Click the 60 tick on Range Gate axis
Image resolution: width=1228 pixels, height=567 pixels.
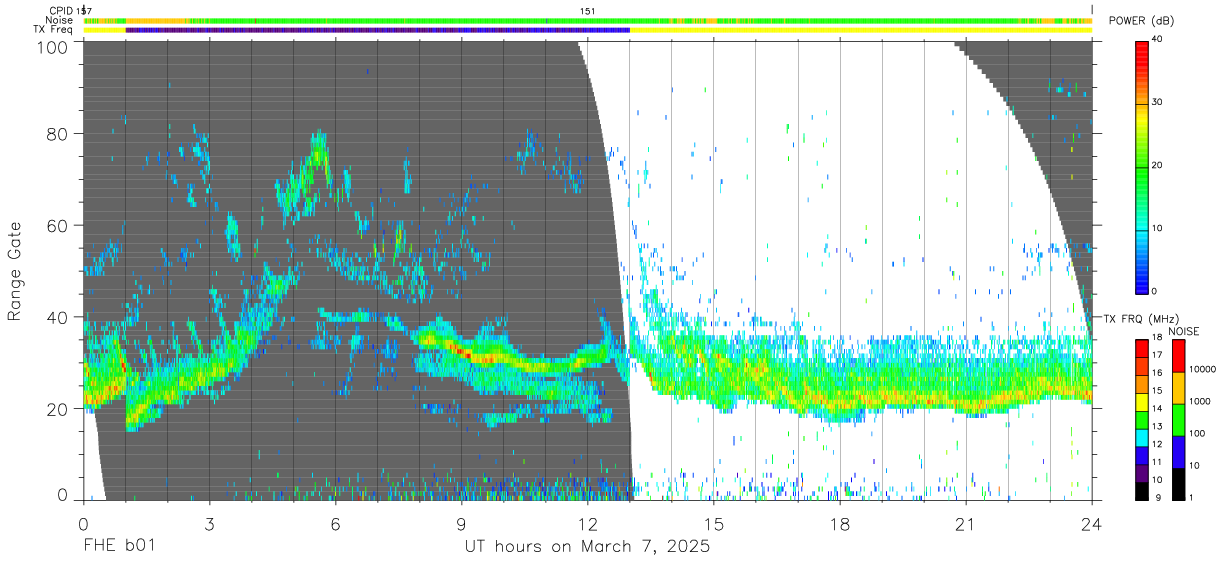click(57, 226)
